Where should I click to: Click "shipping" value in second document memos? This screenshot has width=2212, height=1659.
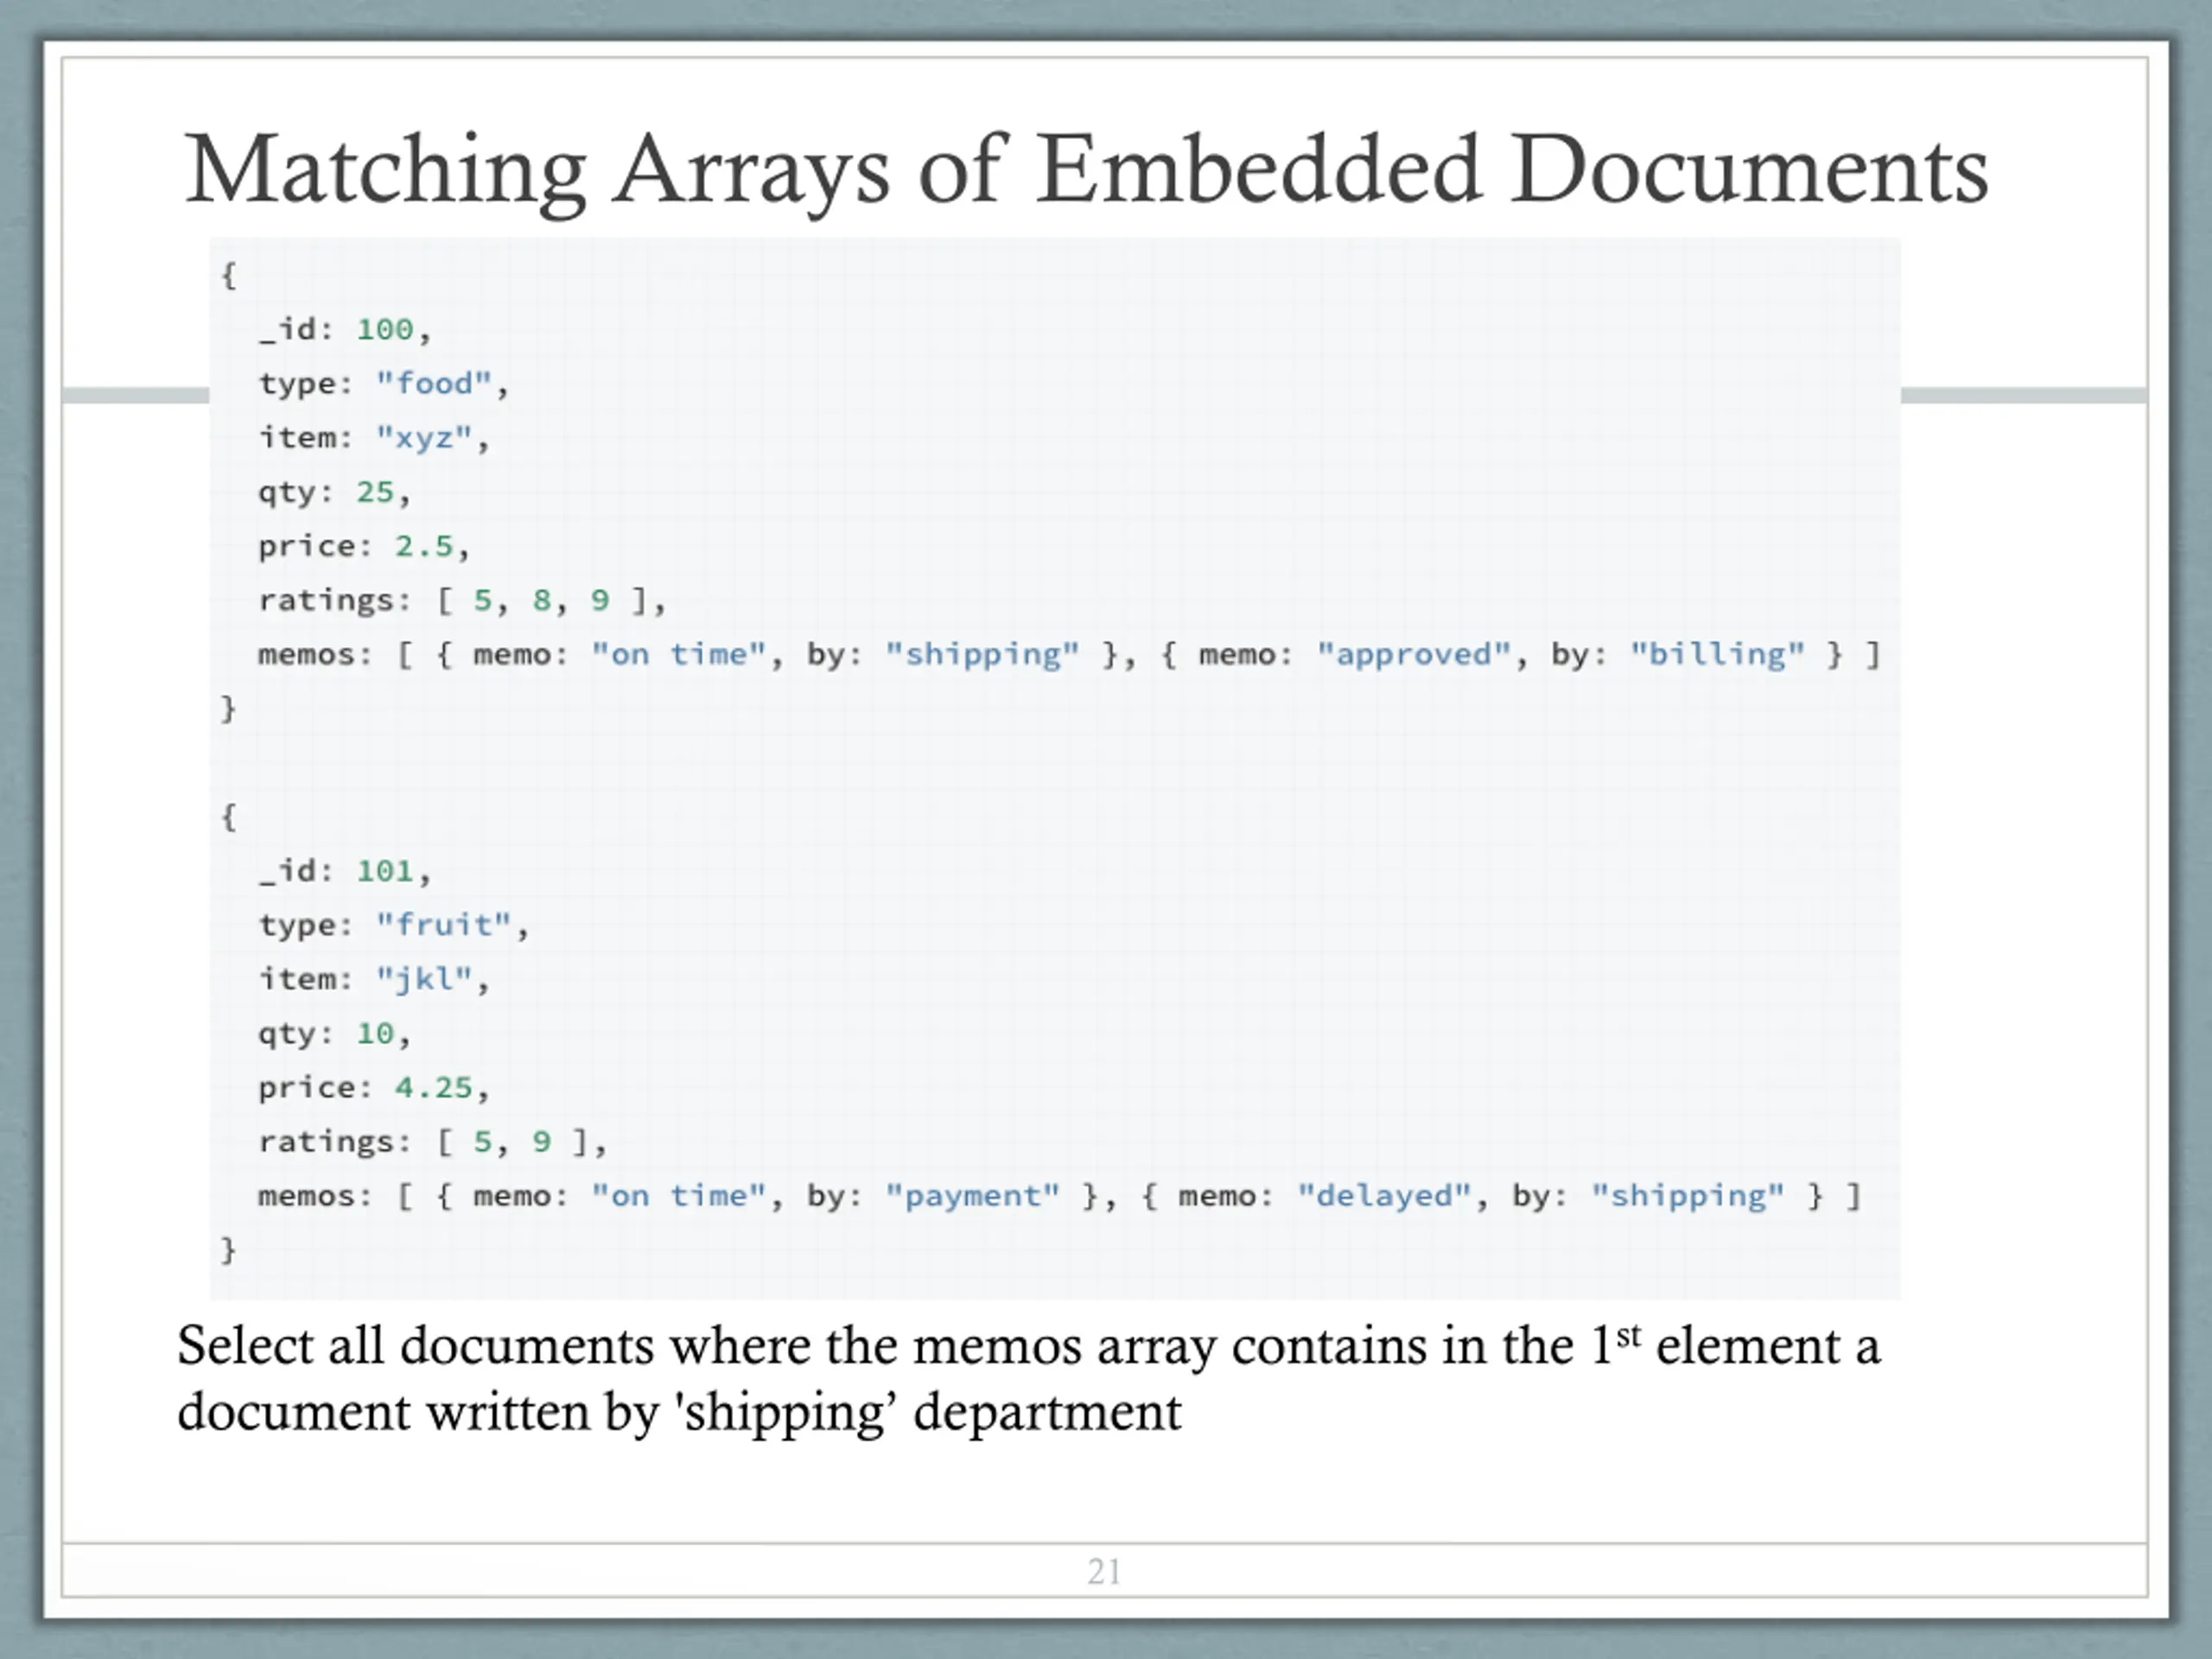1687,1195
